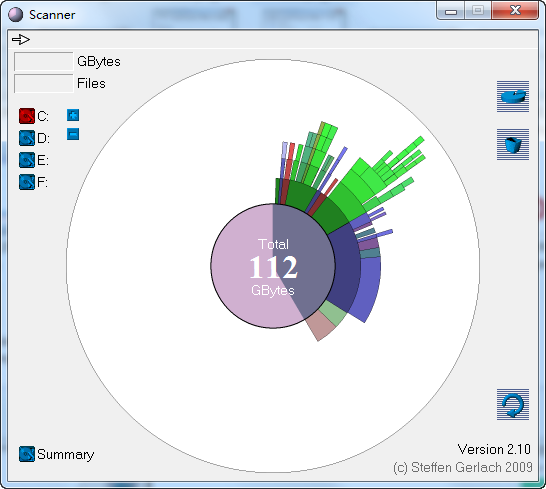This screenshot has width=546, height=489.
Task: Click the Version 2.10 text
Action: tap(494, 449)
